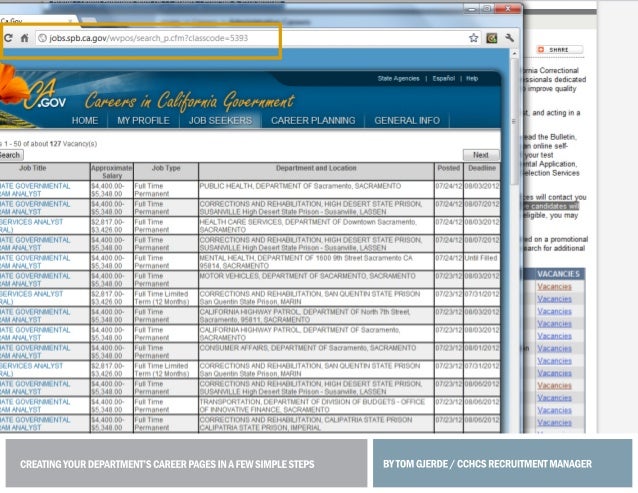Click the scrollbar up arrow
The image size is (638, 493).
tap(514, 54)
